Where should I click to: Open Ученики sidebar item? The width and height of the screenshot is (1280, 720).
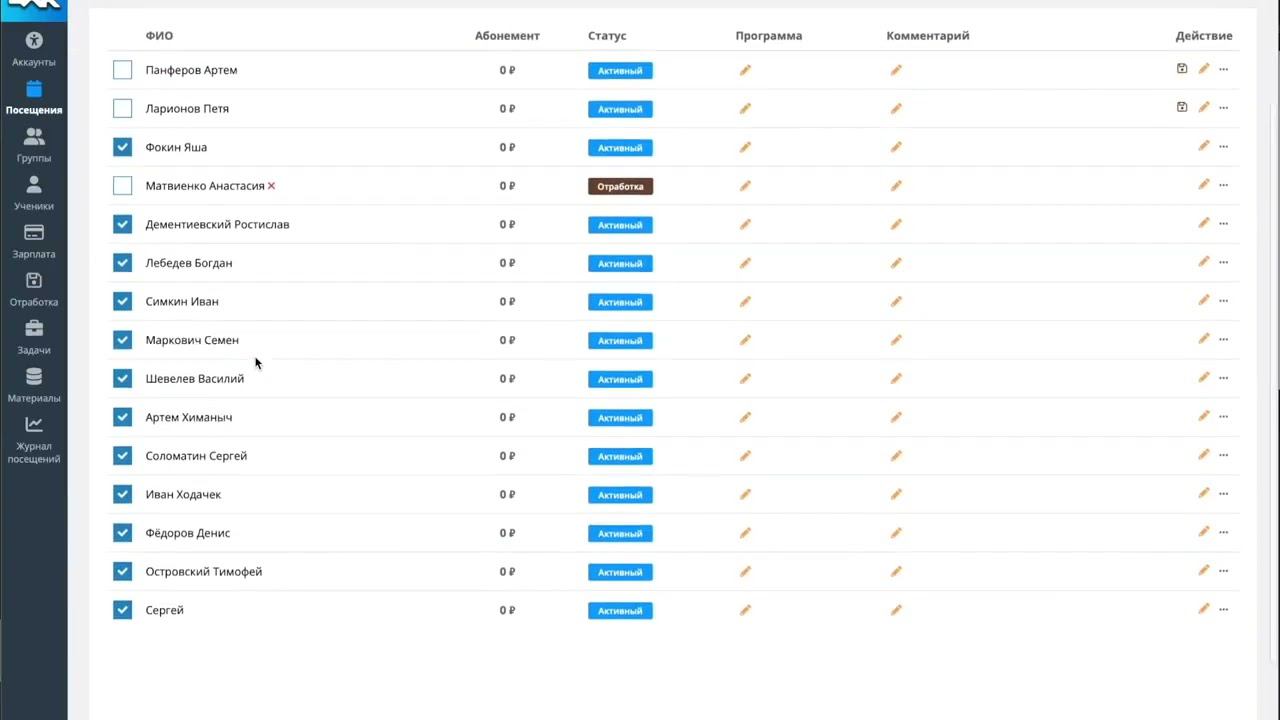coord(34,194)
